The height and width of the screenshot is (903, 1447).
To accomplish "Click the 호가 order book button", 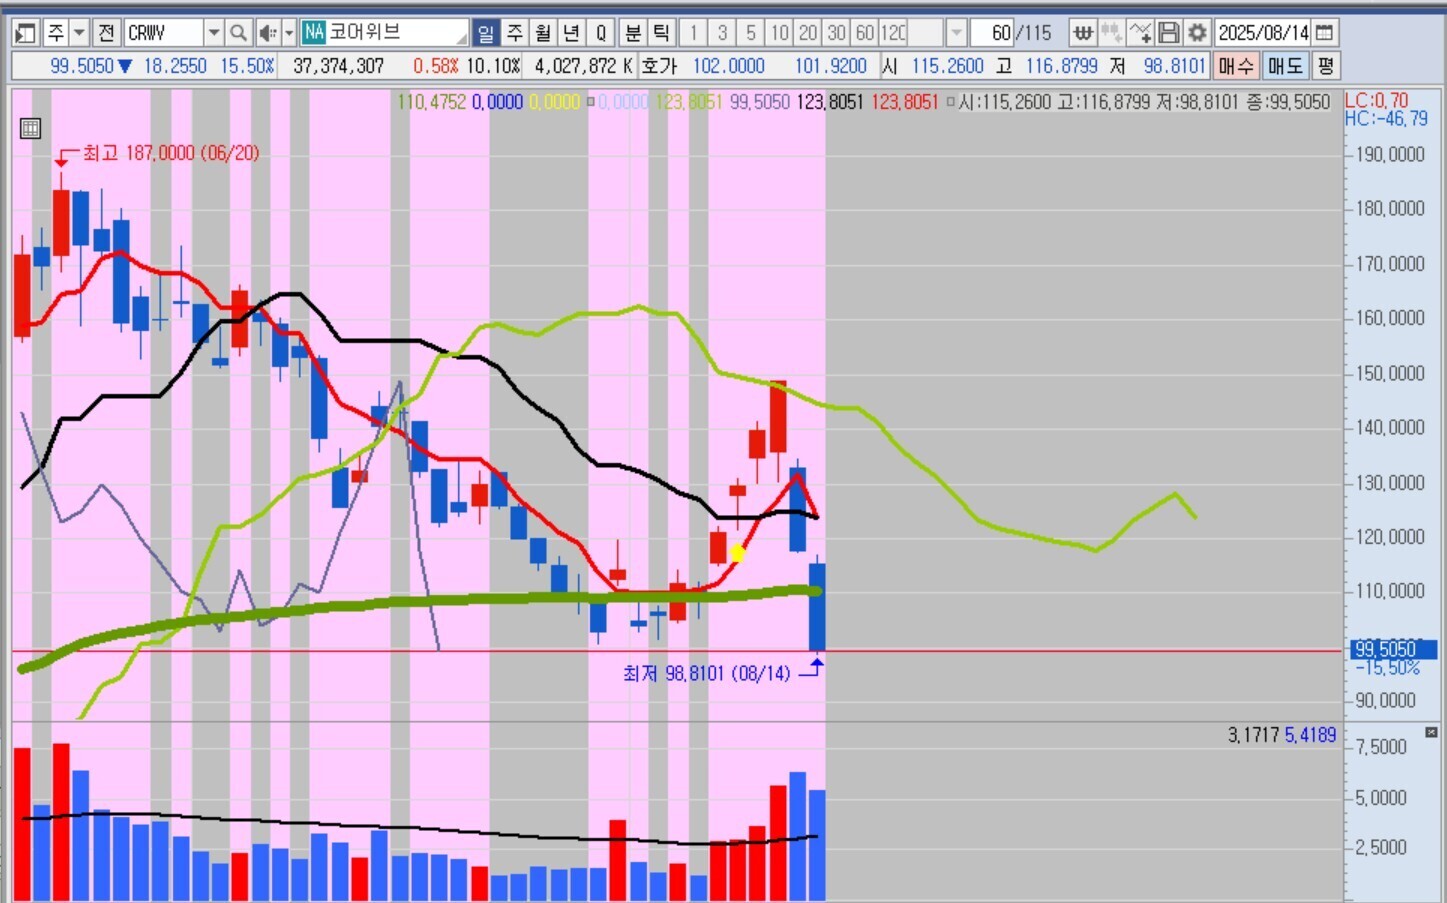I will click(x=659, y=66).
